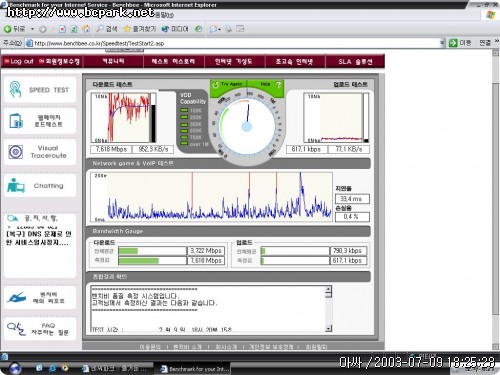
Task: Click the Log out link
Action: click(x=19, y=61)
